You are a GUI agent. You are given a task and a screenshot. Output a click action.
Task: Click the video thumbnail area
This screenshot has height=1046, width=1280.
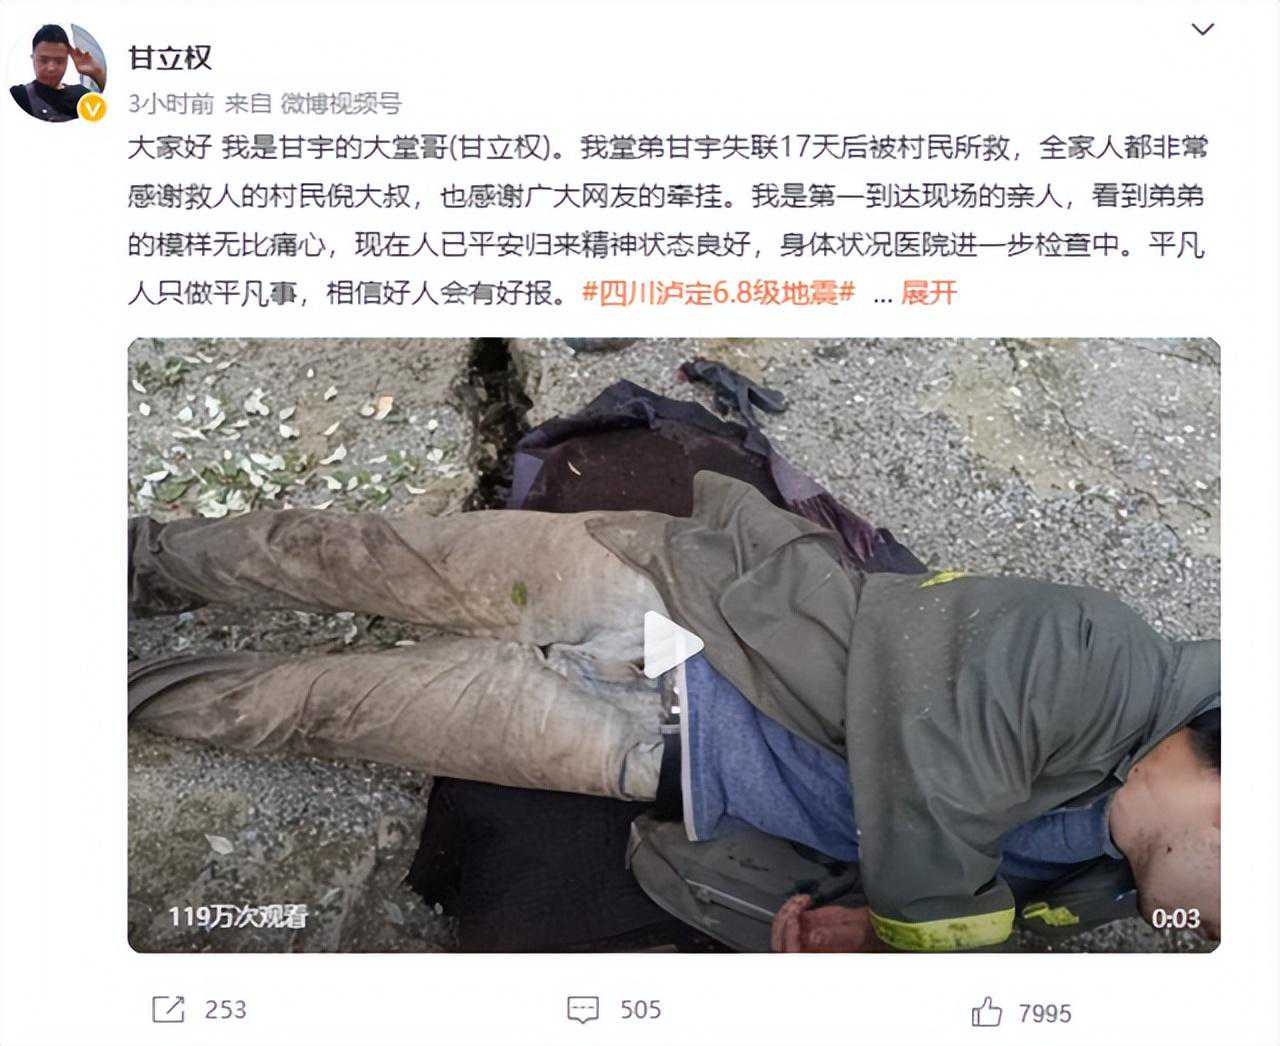pos(674,645)
